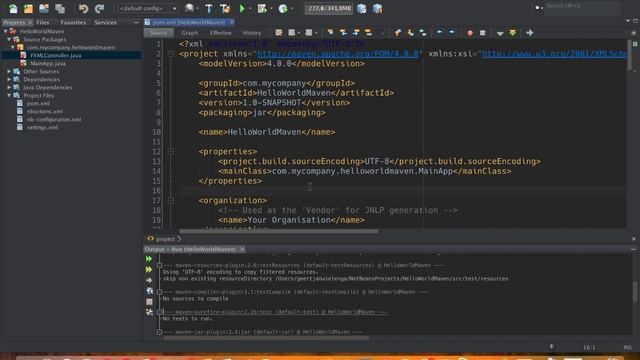Click the project breadcrumb below editor
The height and width of the screenshot is (360, 640).
tap(165, 239)
